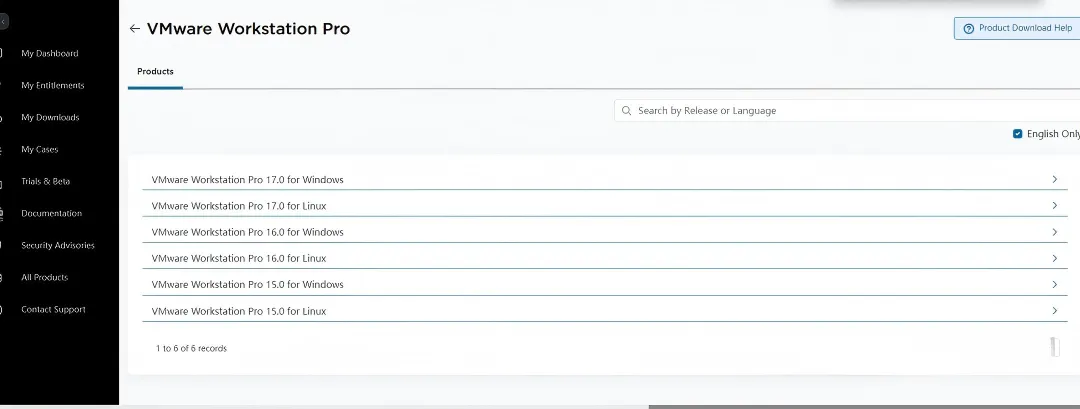Viewport: 1080px width, 409px height.
Task: Expand VMware Workstation Pro 17.0 for Linux chevron
Action: click(x=1055, y=205)
